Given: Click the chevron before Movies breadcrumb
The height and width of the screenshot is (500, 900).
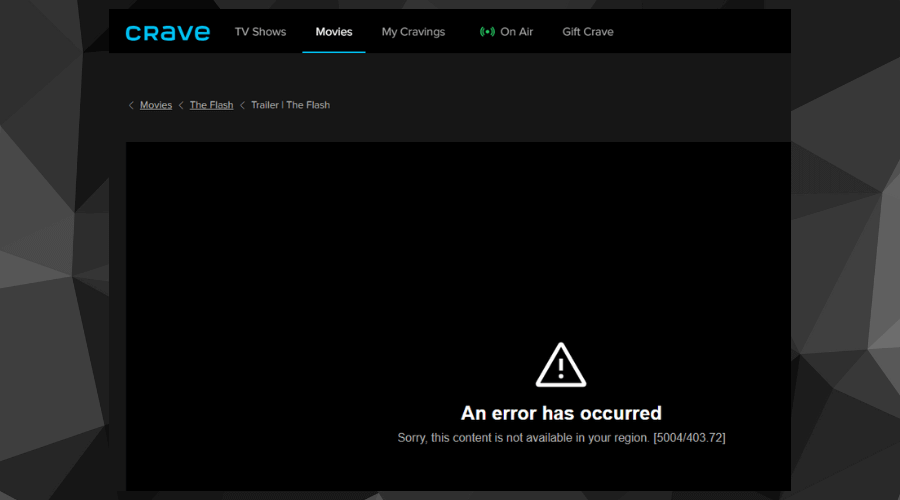Looking at the screenshot, I should [x=131, y=105].
